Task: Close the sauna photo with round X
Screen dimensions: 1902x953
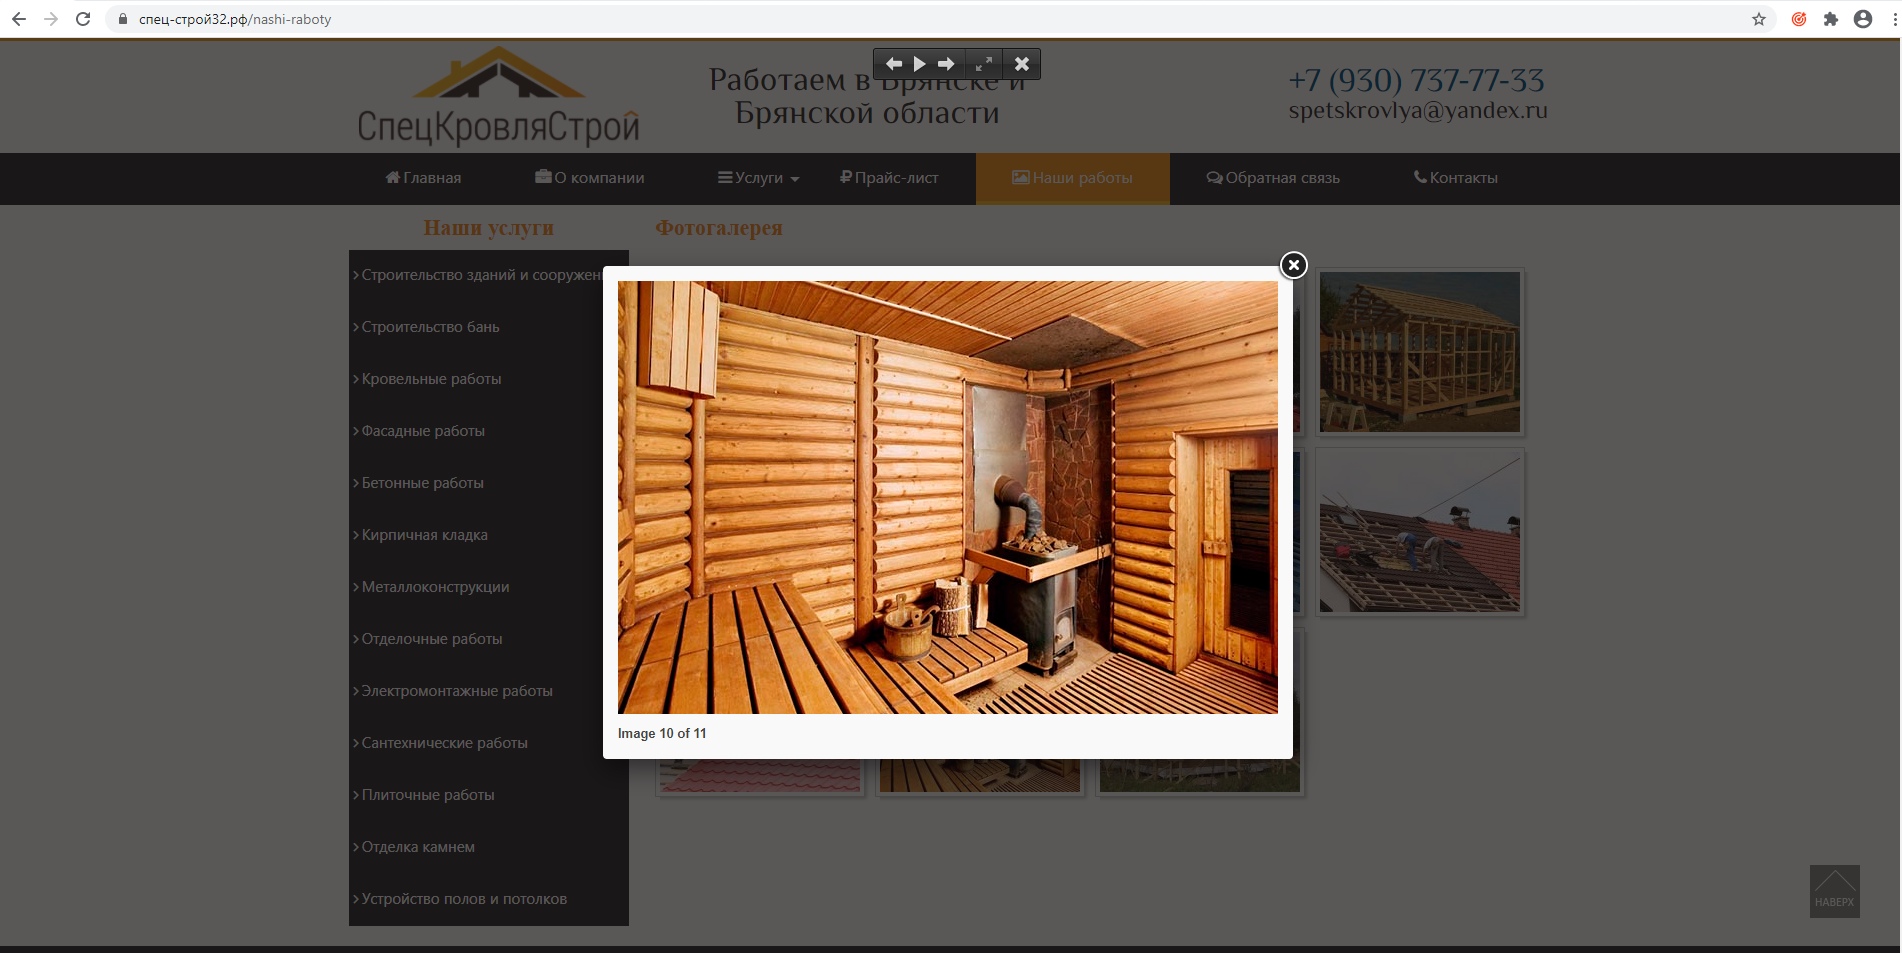Action: click(x=1293, y=265)
